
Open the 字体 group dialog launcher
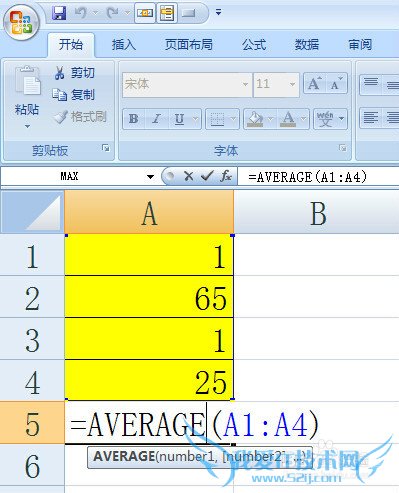click(x=342, y=148)
